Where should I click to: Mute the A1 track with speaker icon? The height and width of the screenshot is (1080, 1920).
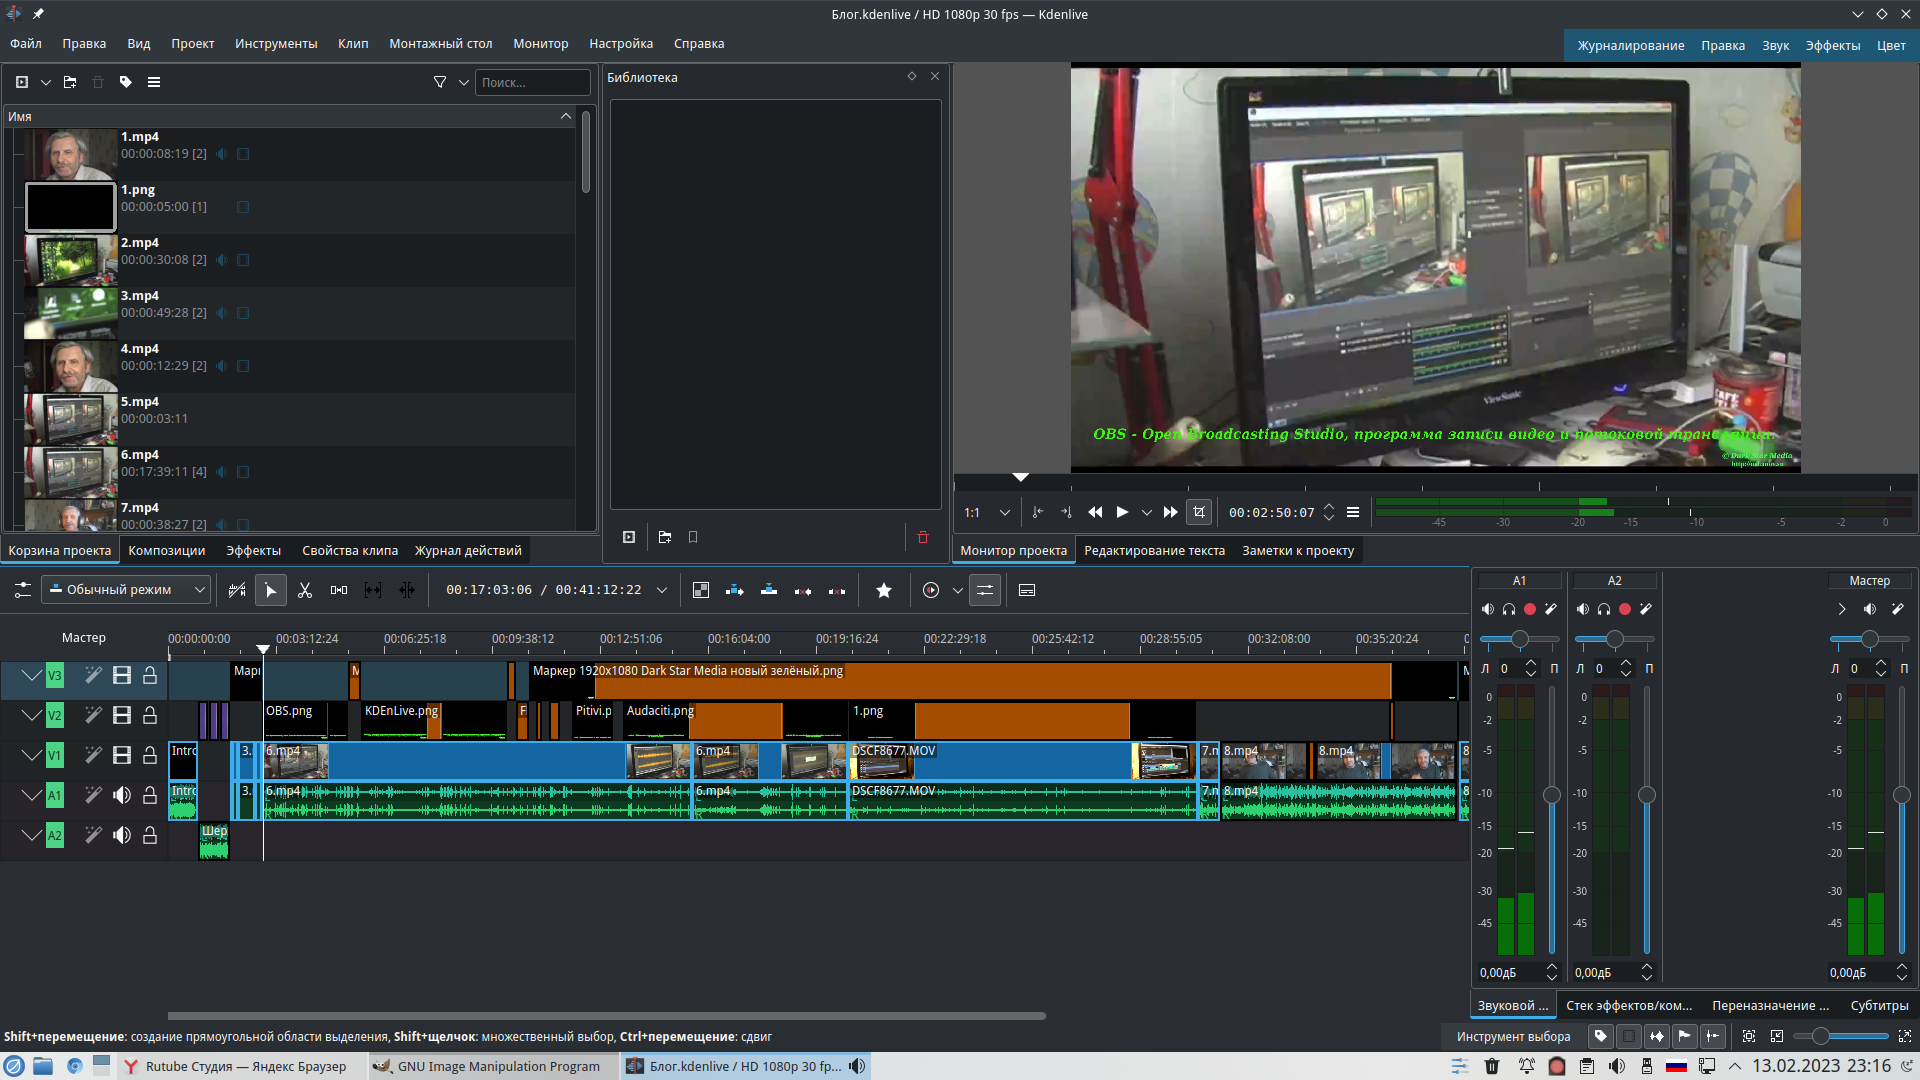(122, 795)
